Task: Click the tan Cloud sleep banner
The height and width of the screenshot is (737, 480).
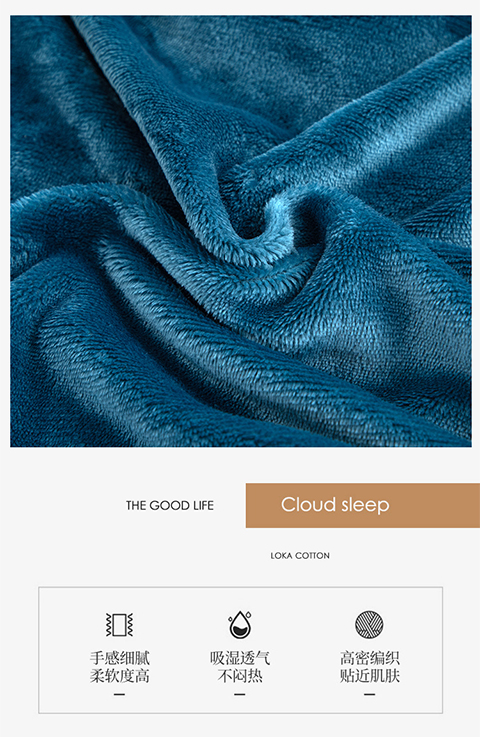Action: (363, 505)
